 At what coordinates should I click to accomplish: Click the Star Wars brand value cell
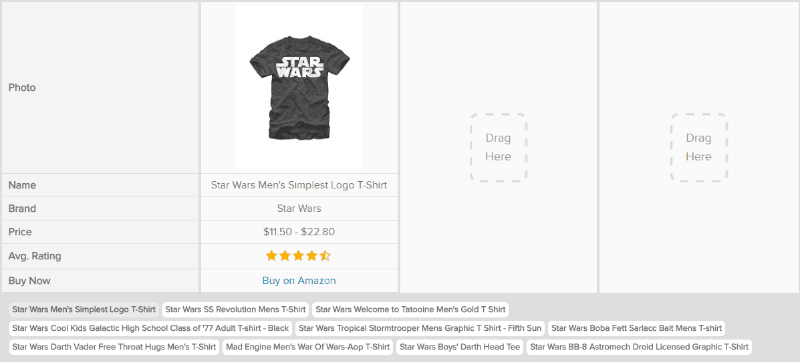(299, 209)
